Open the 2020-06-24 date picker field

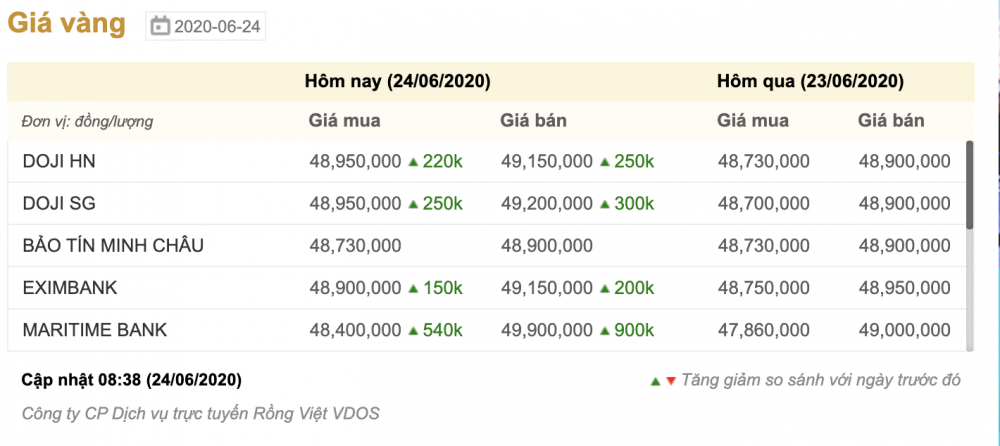[205, 26]
